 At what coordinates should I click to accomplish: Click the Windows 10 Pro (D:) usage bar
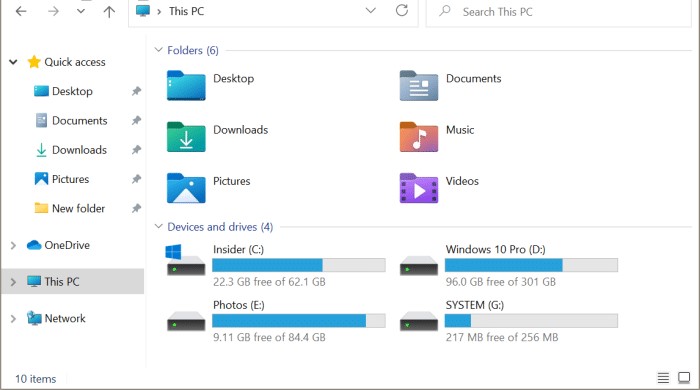coord(531,265)
